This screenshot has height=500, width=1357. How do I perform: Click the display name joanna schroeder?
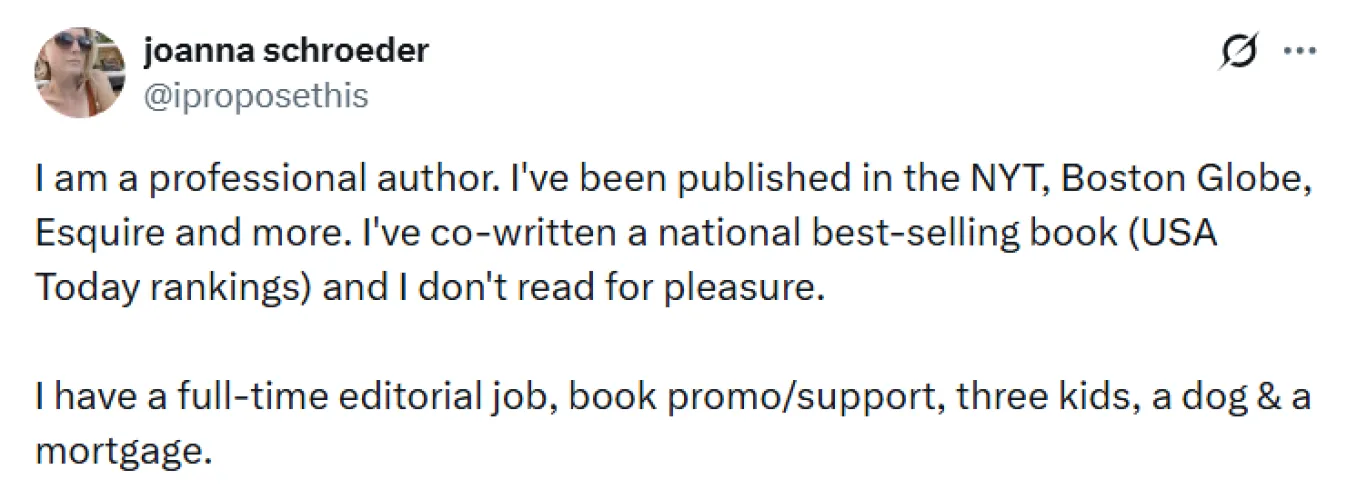pos(285,50)
